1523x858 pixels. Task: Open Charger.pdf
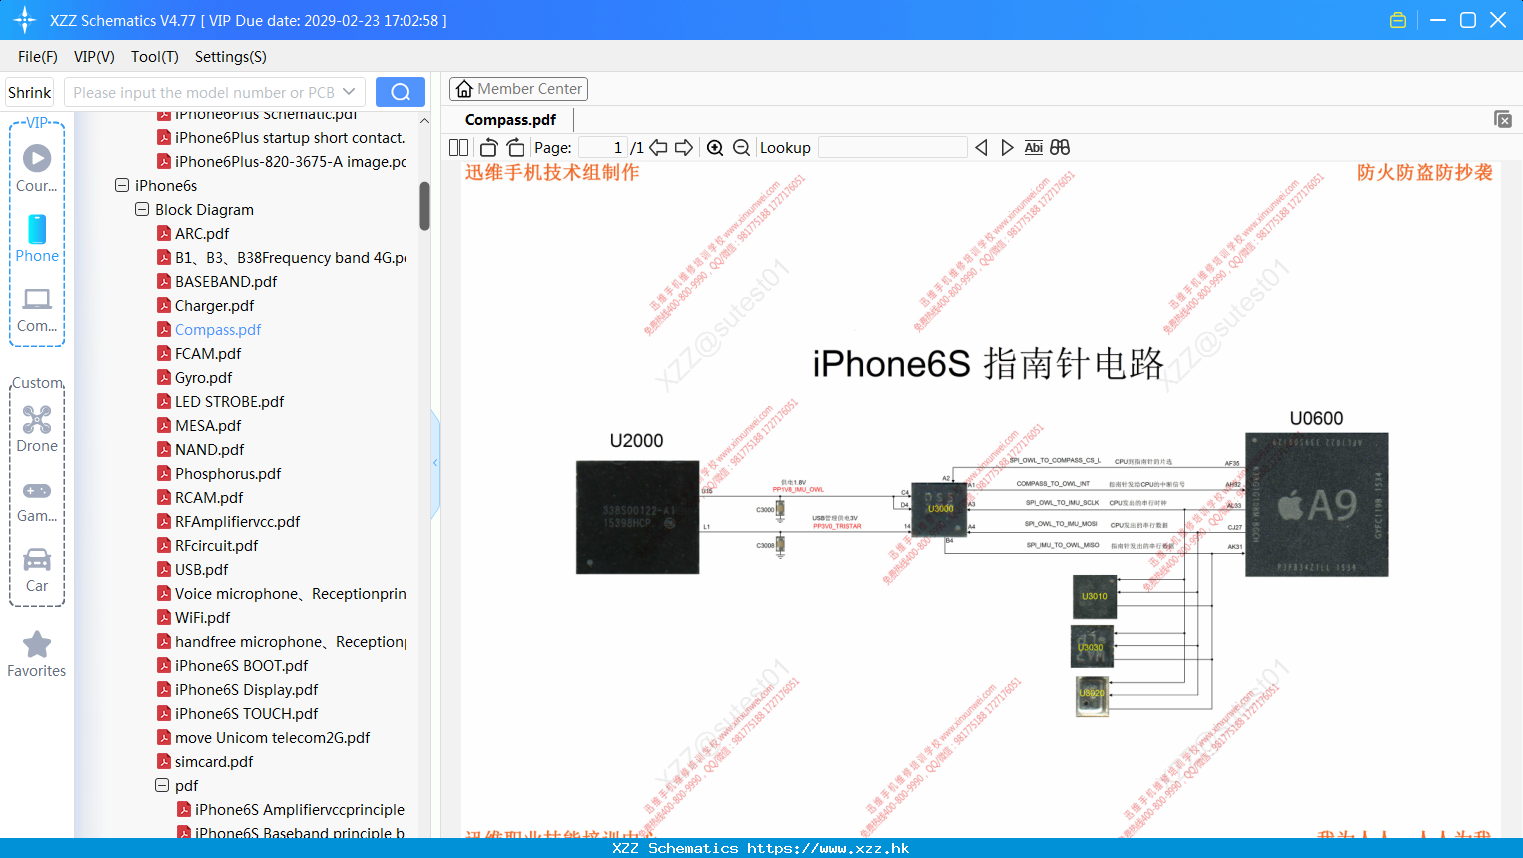point(214,305)
